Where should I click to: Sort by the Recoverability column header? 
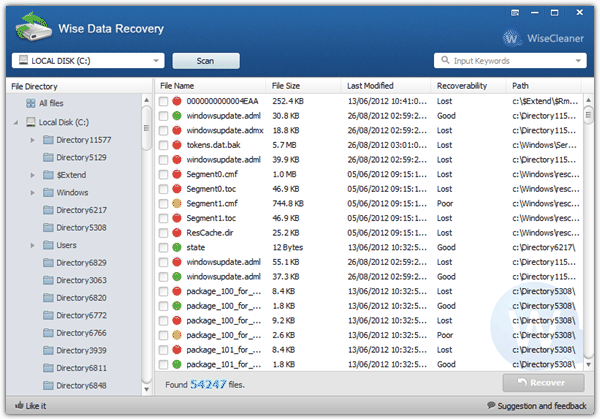pos(469,86)
